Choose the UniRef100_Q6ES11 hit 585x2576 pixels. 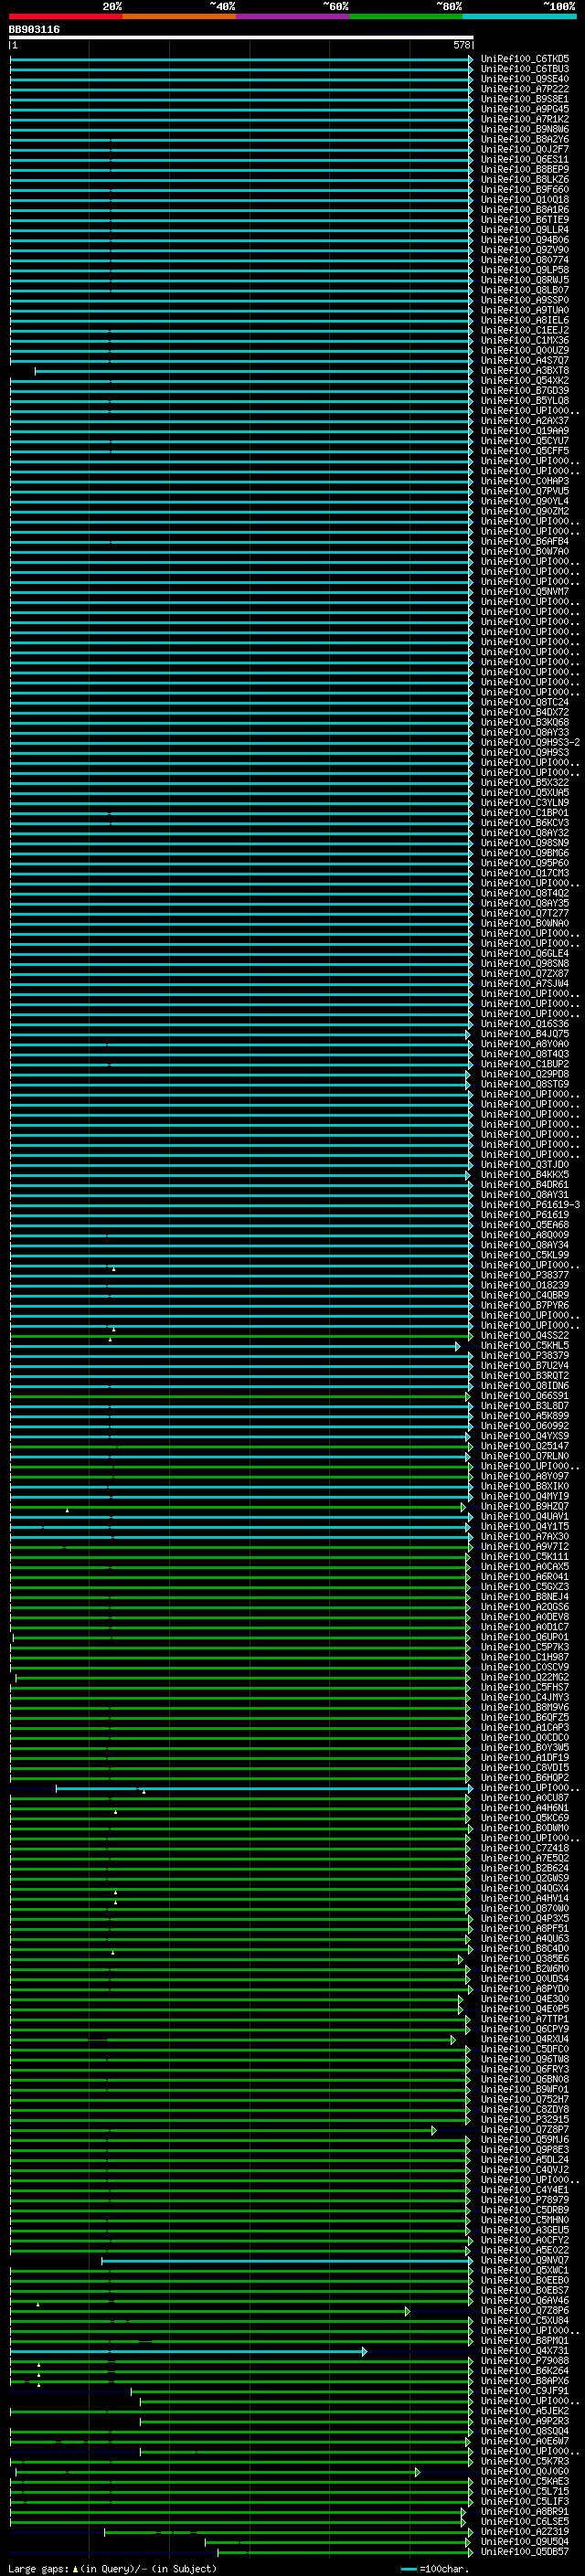pyautogui.click(x=525, y=160)
